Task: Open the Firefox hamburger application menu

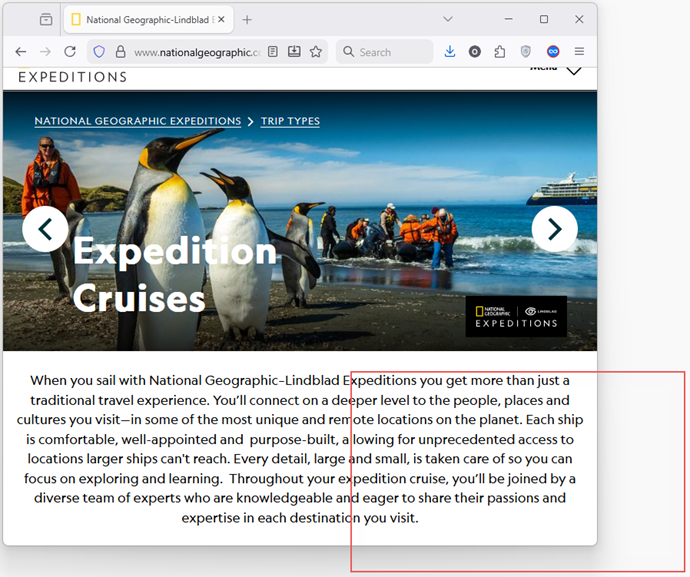Action: [x=579, y=52]
